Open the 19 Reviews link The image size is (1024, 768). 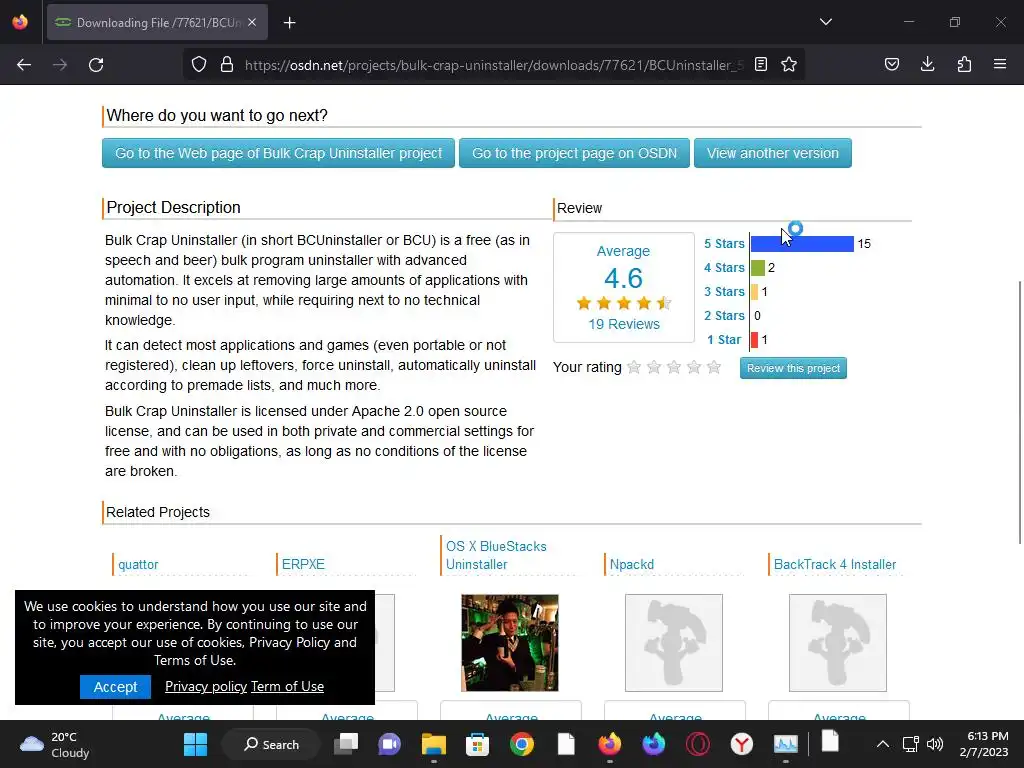tap(624, 324)
